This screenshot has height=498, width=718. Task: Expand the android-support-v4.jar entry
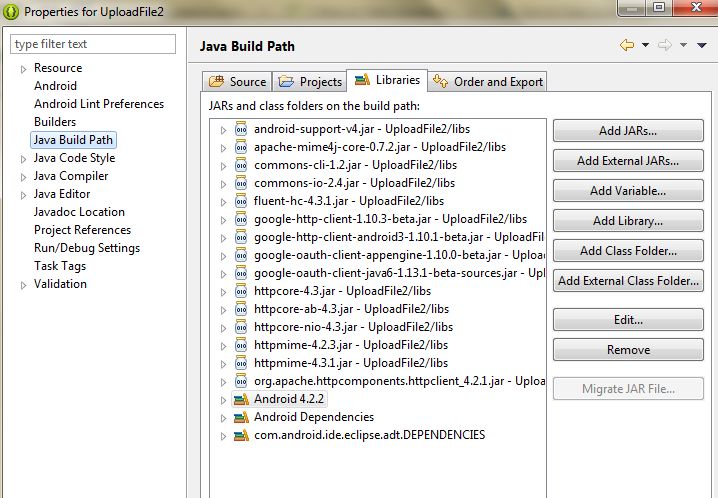point(223,130)
